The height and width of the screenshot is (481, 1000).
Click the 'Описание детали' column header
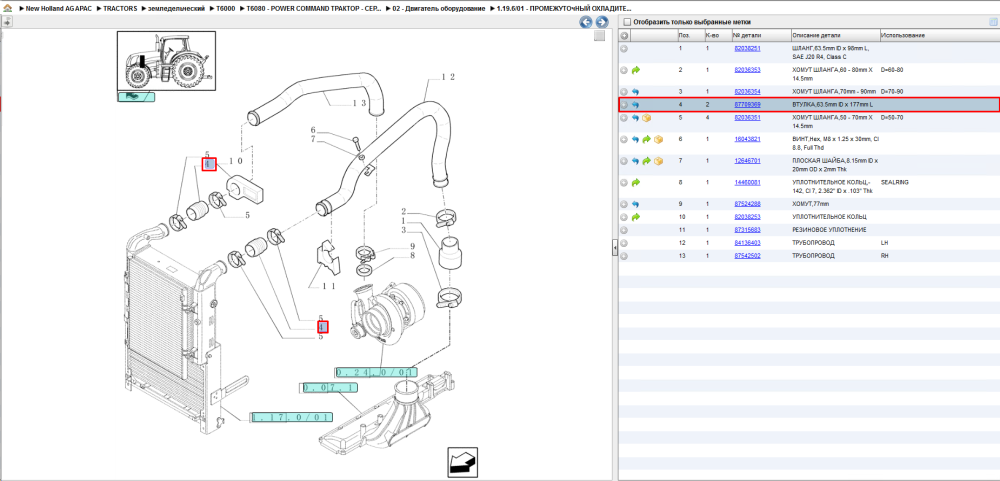[817, 36]
